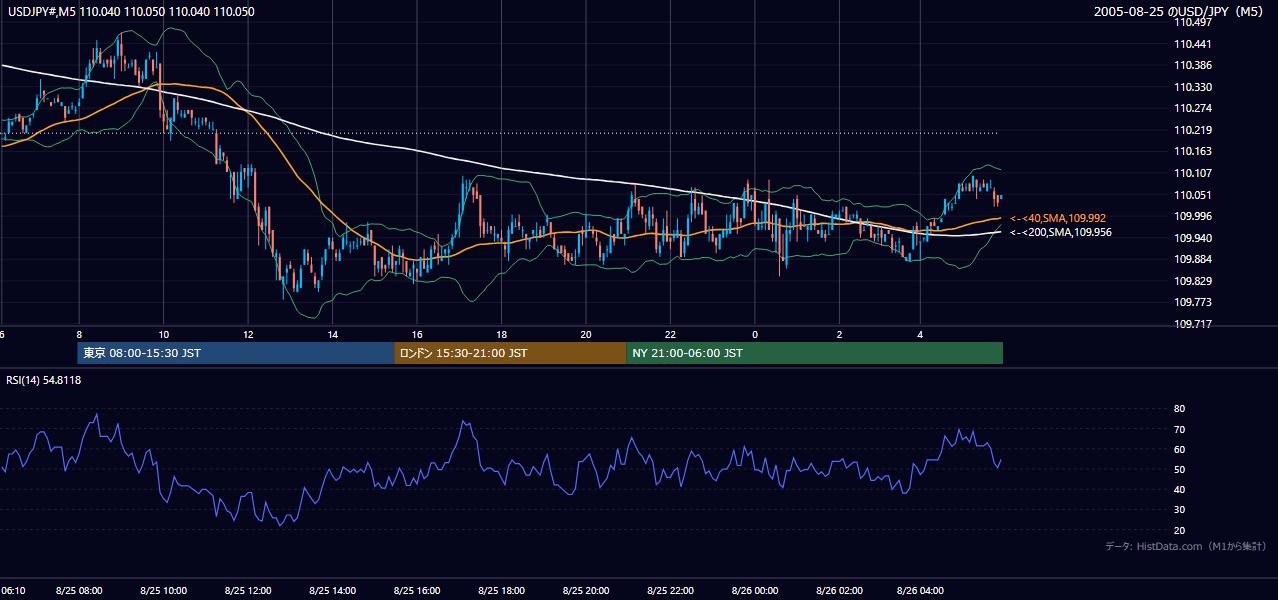Click price axis label 110.441
Screen dimensions: 1278x600
pyautogui.click(x=1192, y=44)
